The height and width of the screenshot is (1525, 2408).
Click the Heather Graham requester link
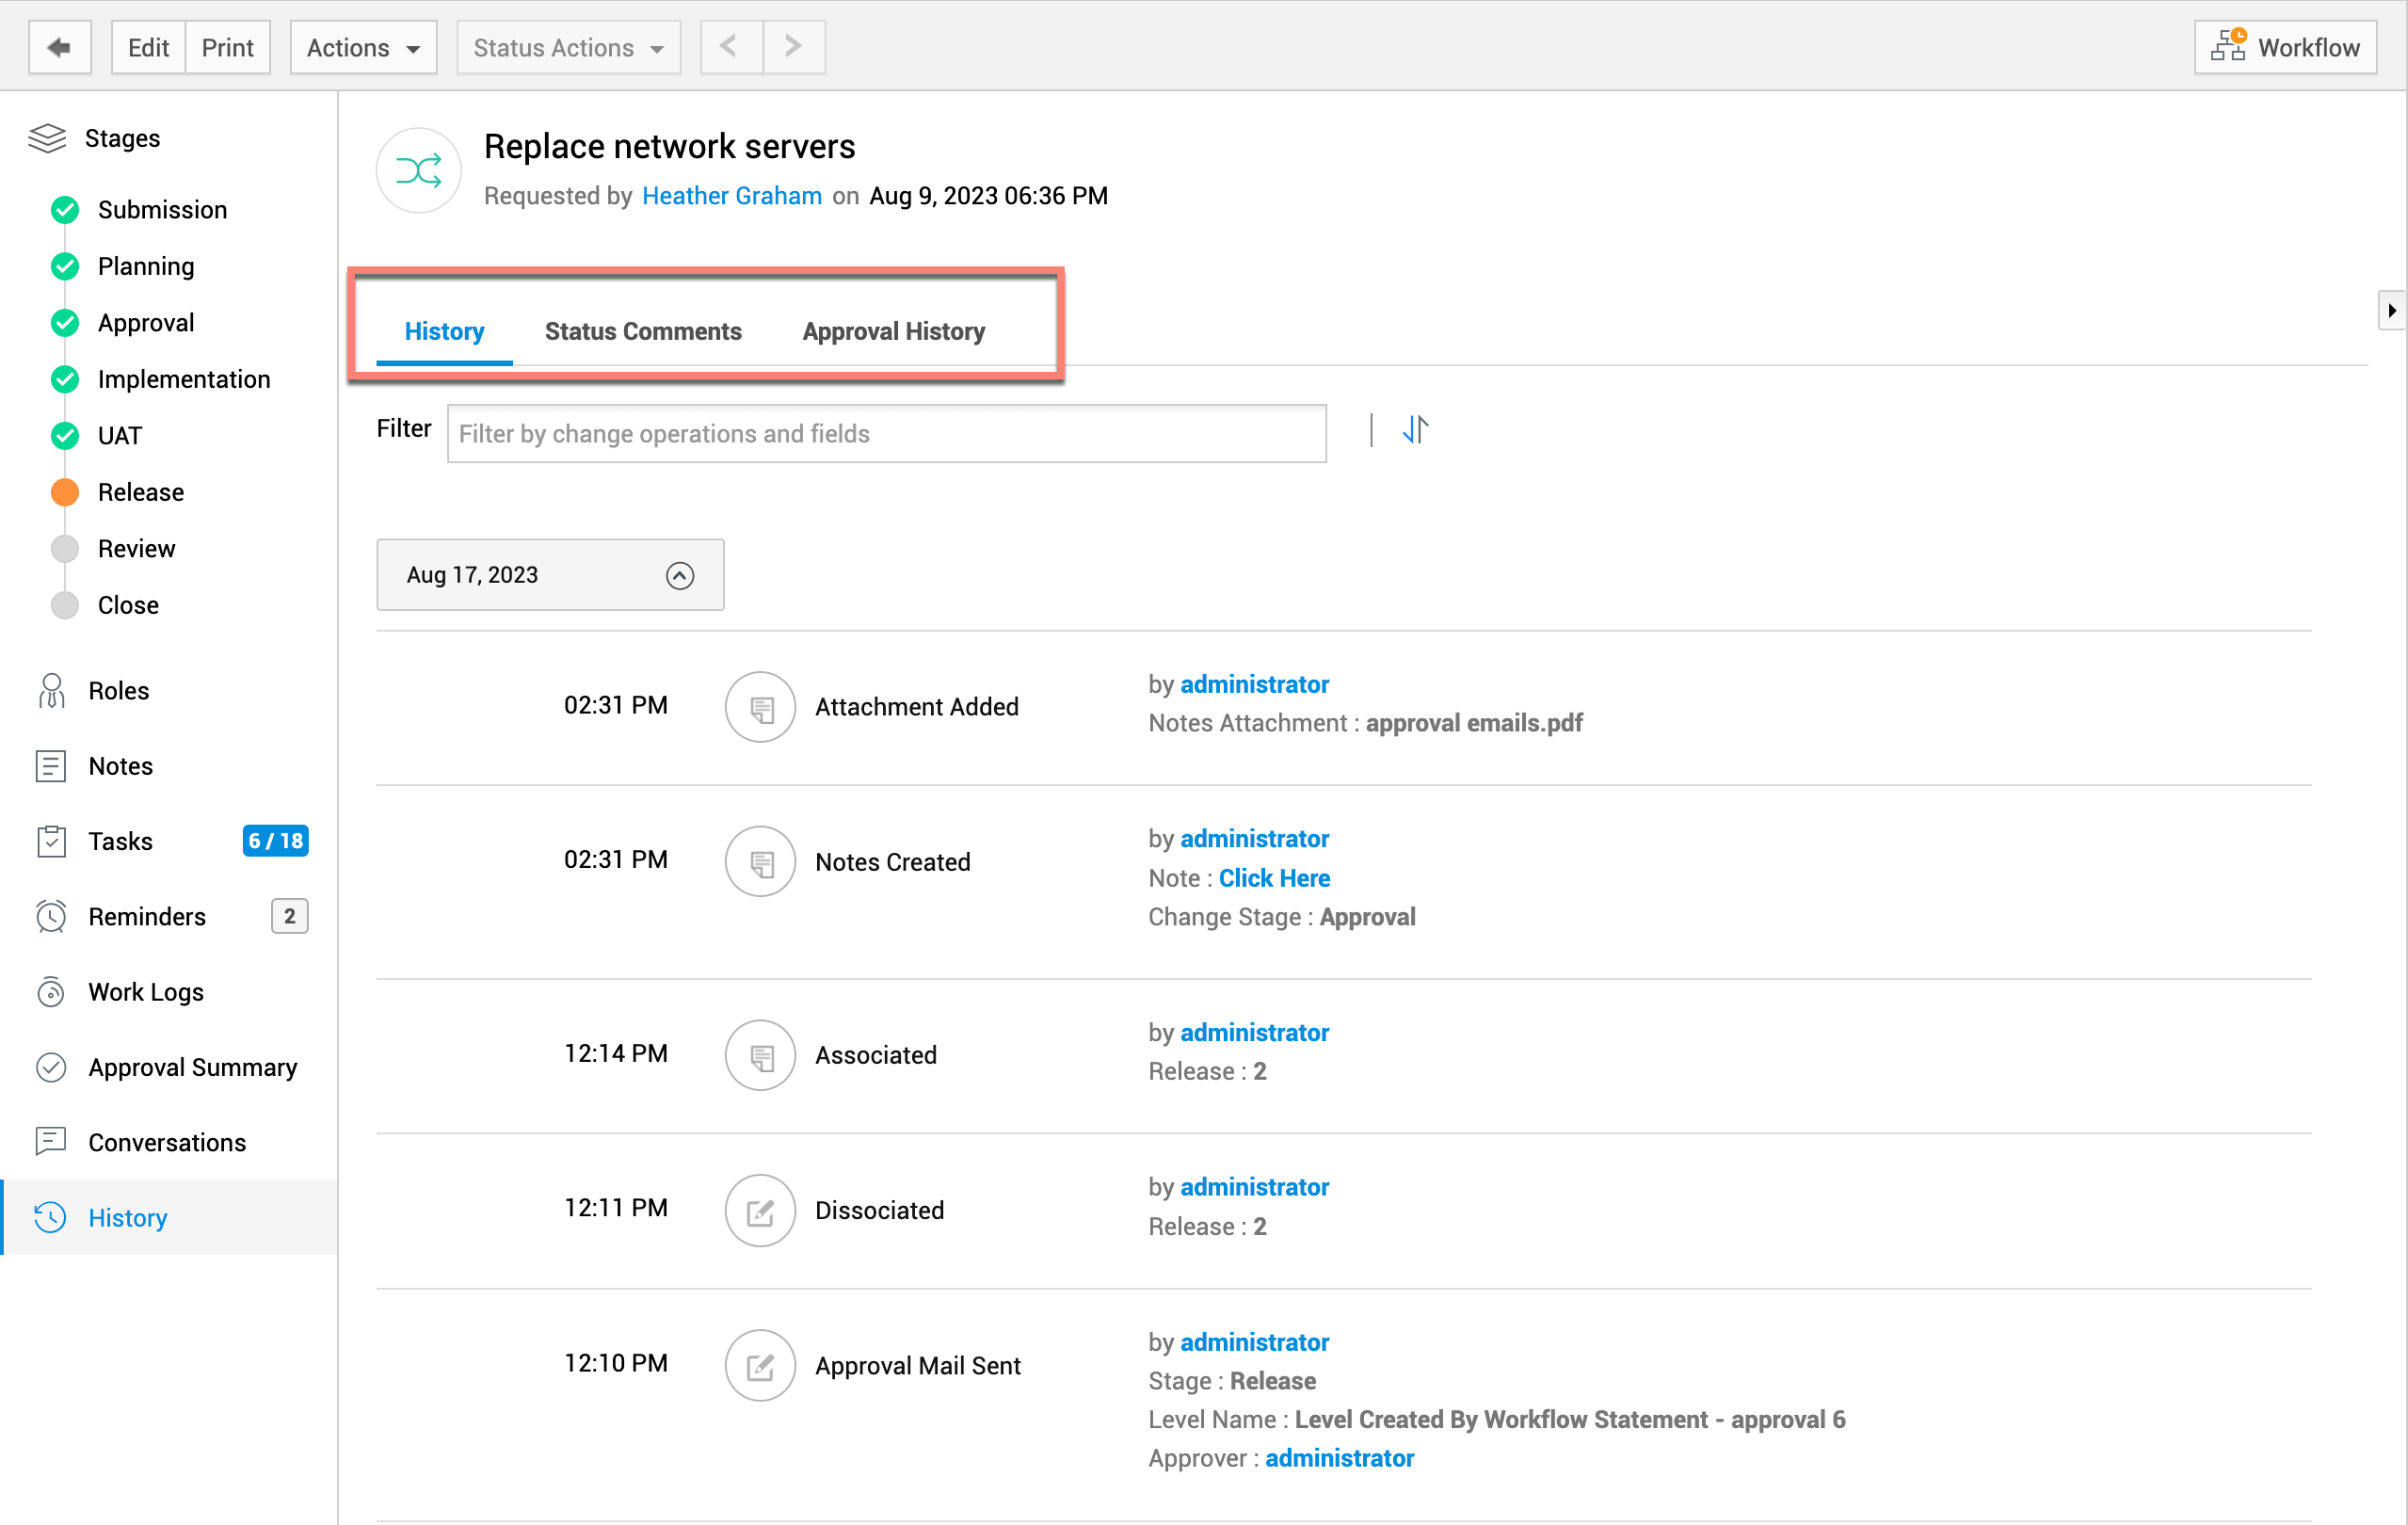tap(731, 196)
